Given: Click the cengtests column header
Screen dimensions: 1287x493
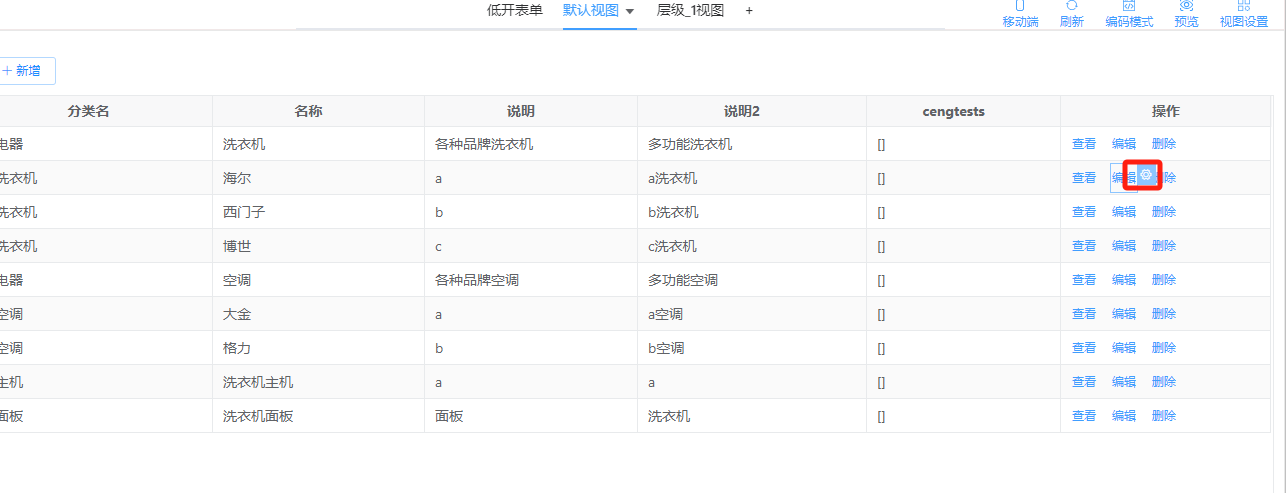Looking at the screenshot, I should [953, 111].
